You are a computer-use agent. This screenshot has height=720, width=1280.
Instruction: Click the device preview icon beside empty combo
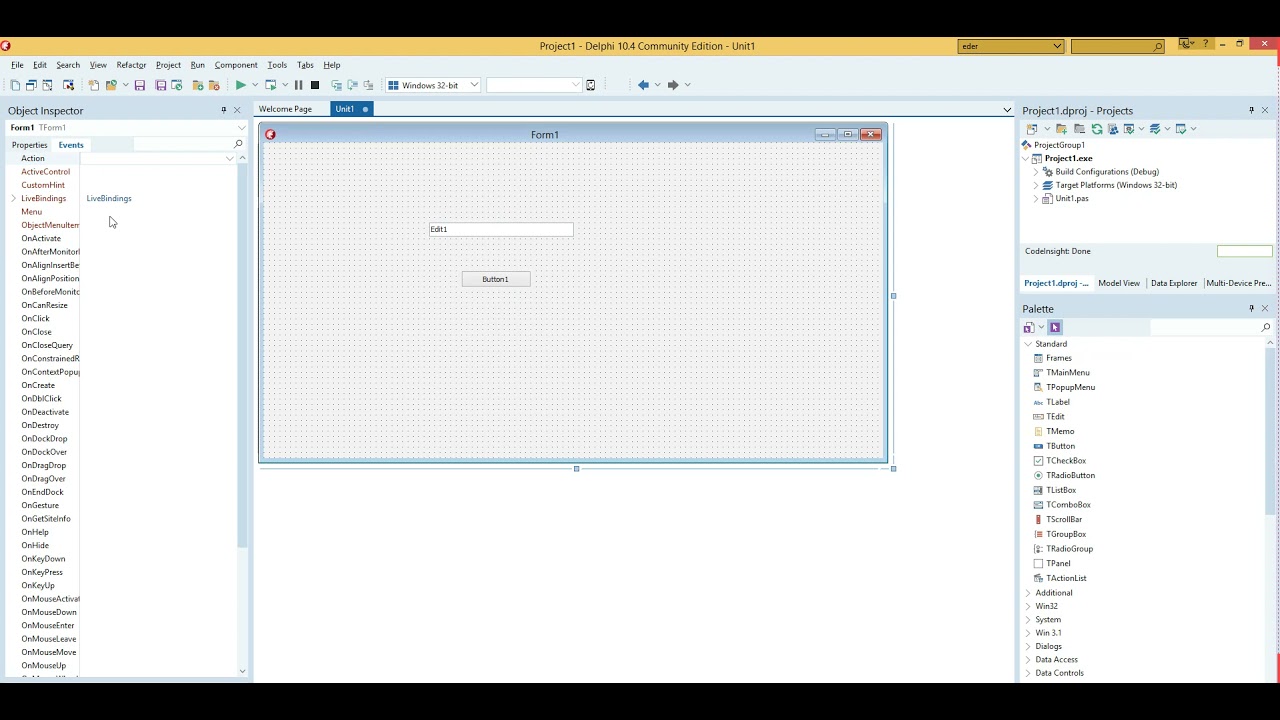(x=591, y=85)
